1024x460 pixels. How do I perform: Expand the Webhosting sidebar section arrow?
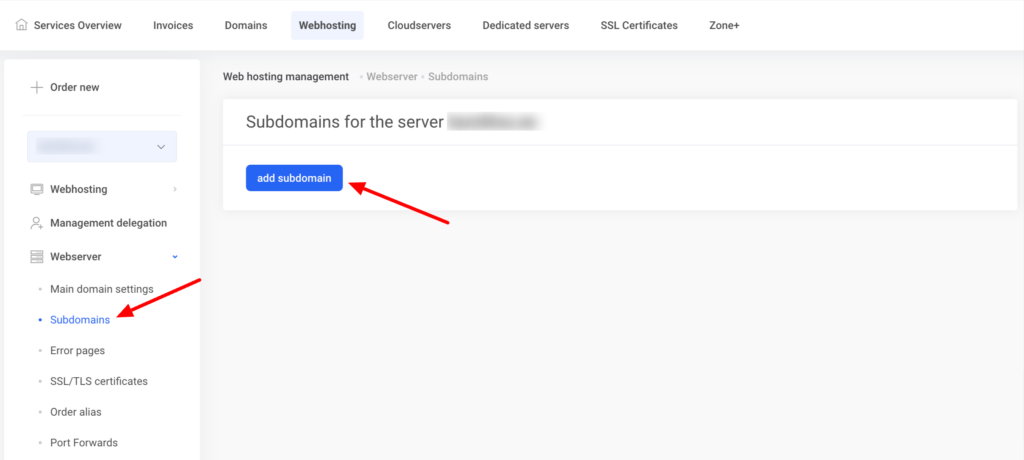pyautogui.click(x=175, y=189)
